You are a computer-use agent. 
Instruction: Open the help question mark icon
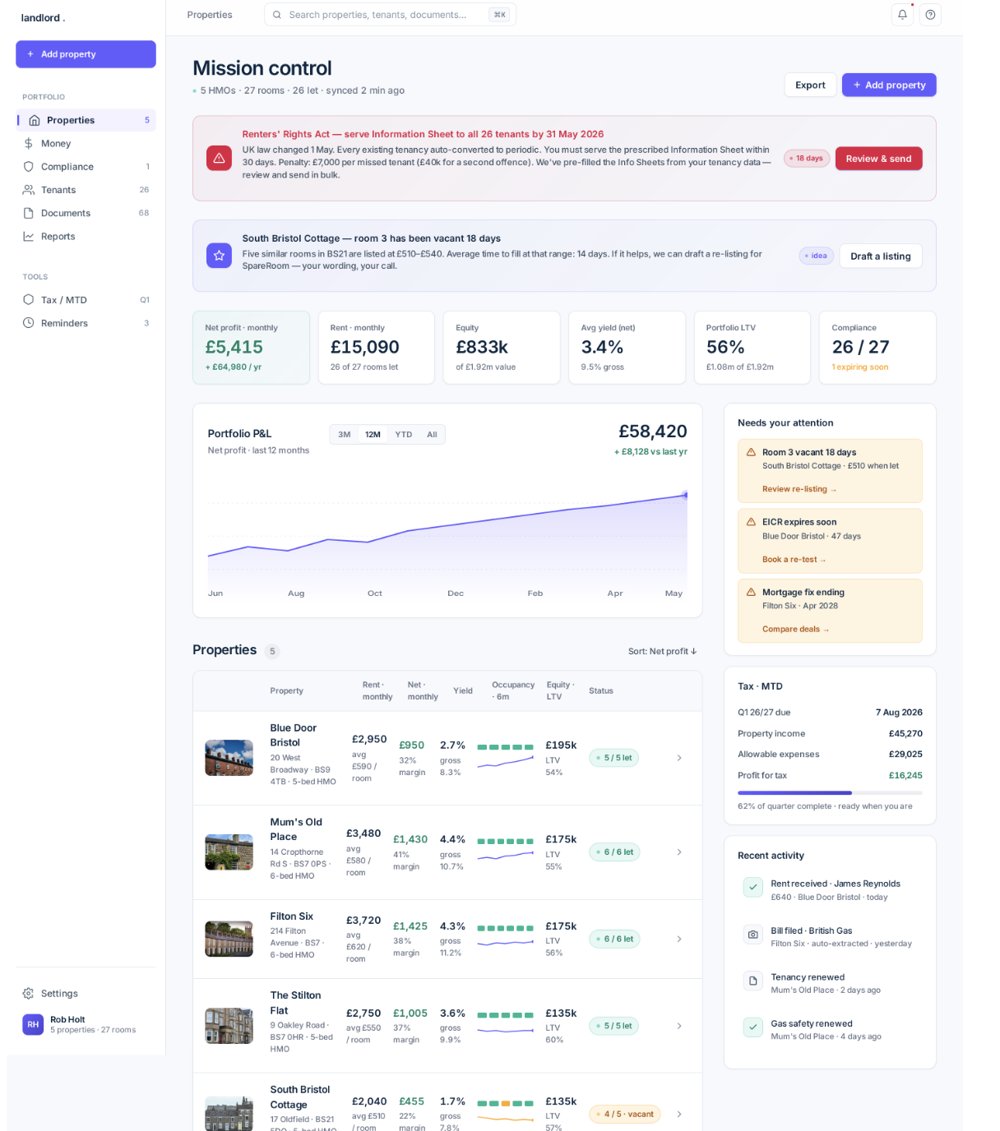[931, 14]
